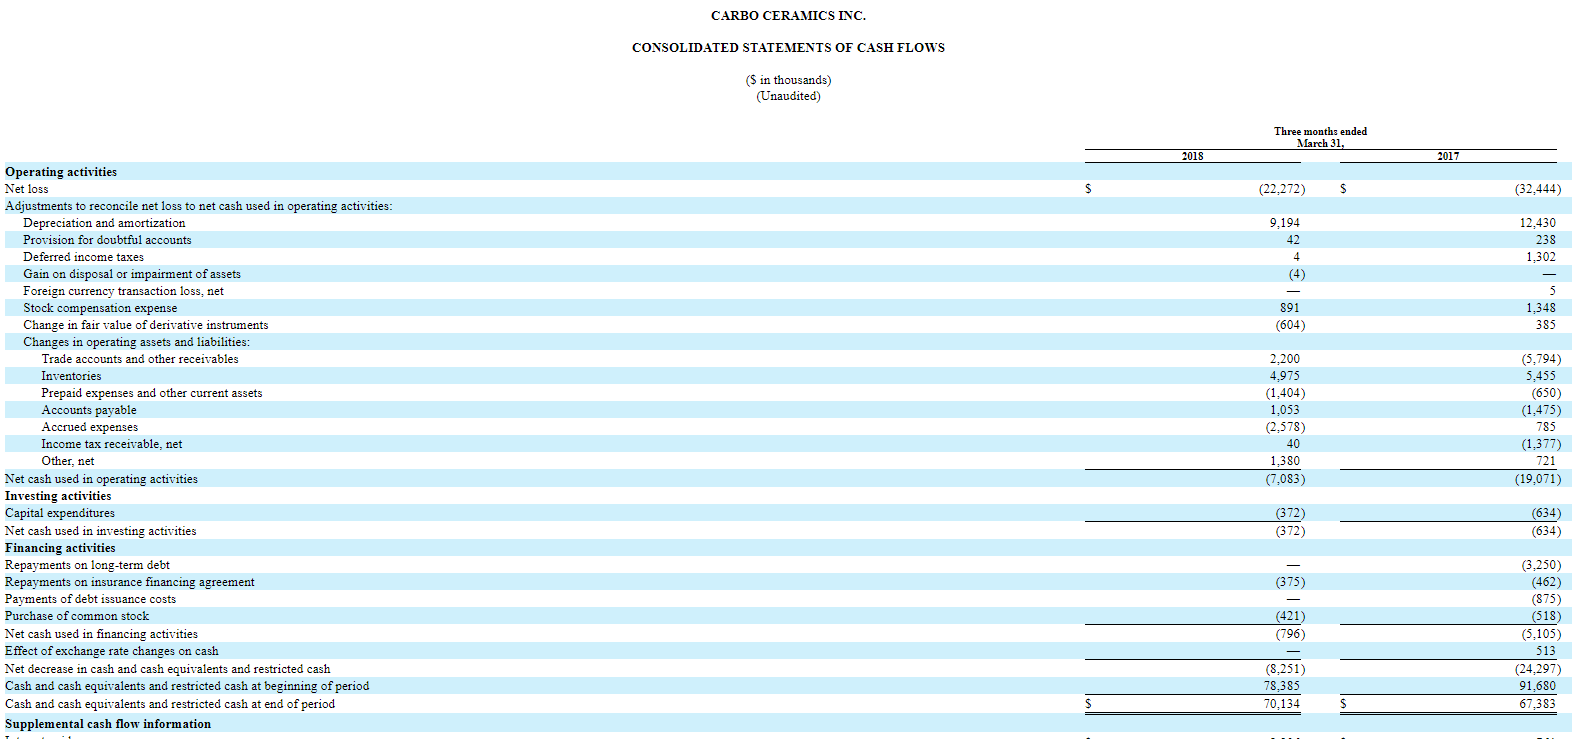Select 'Provision for doubtful accounts' label

tap(107, 240)
